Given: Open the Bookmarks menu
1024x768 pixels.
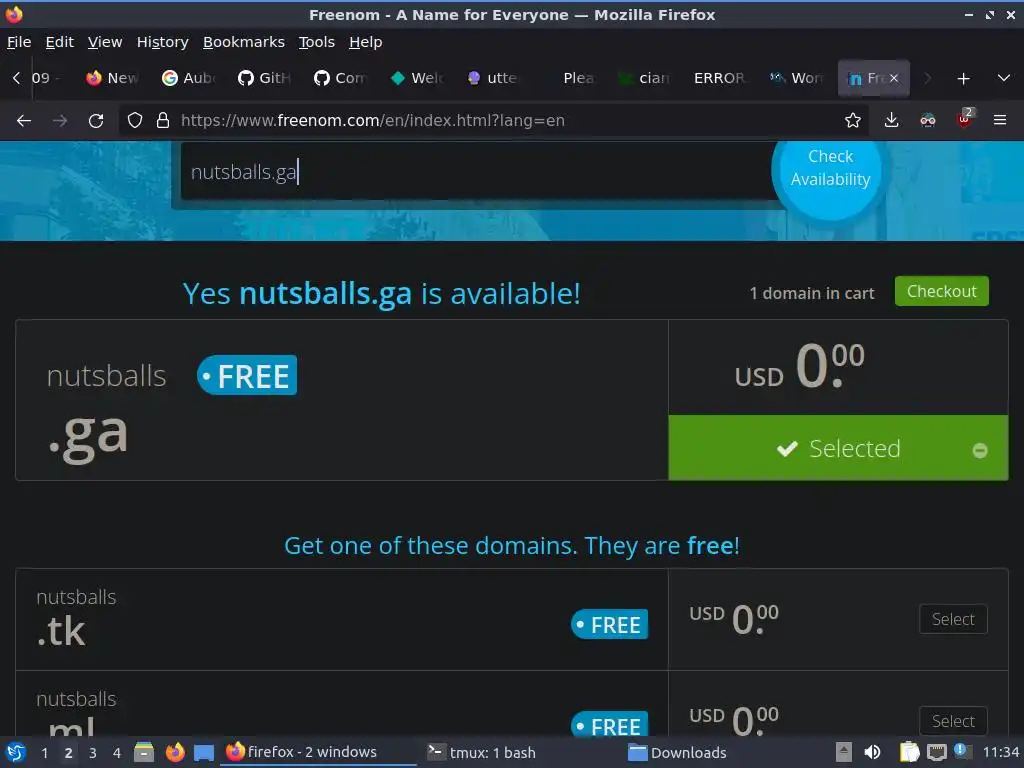Looking at the screenshot, I should point(244,42).
